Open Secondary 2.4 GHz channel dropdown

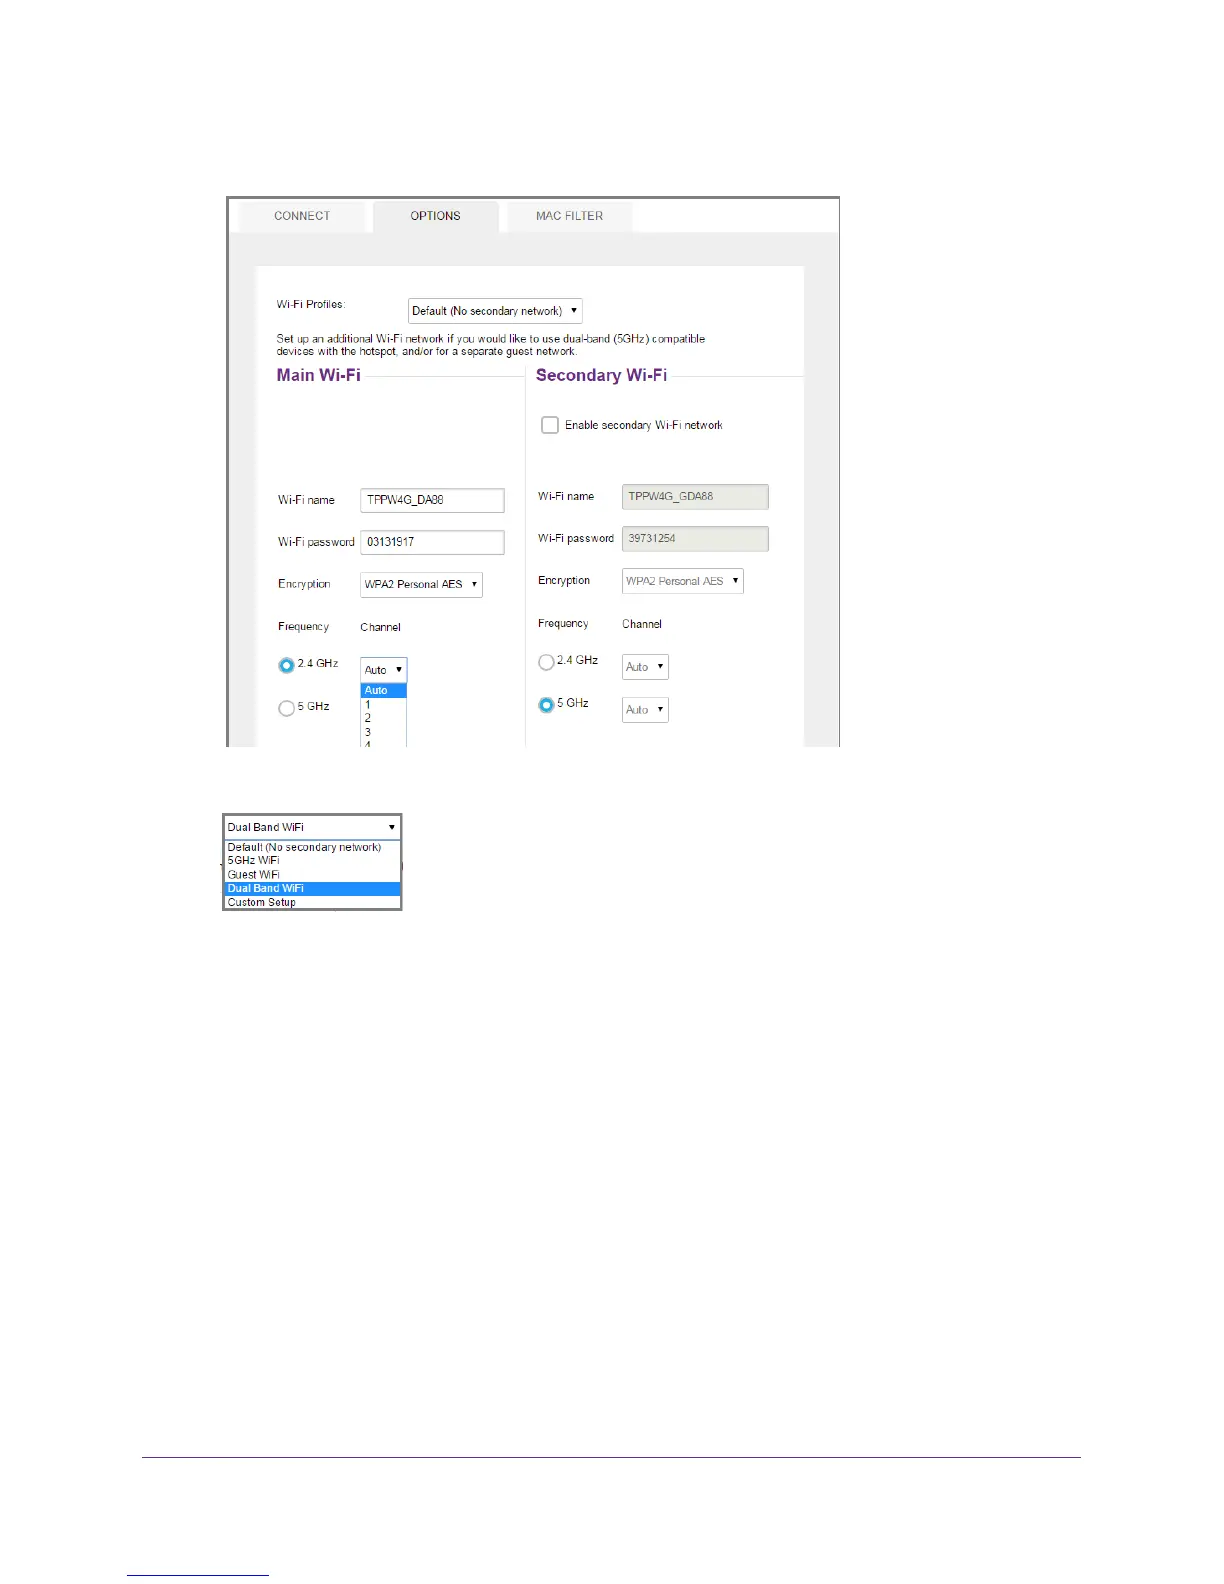(645, 667)
